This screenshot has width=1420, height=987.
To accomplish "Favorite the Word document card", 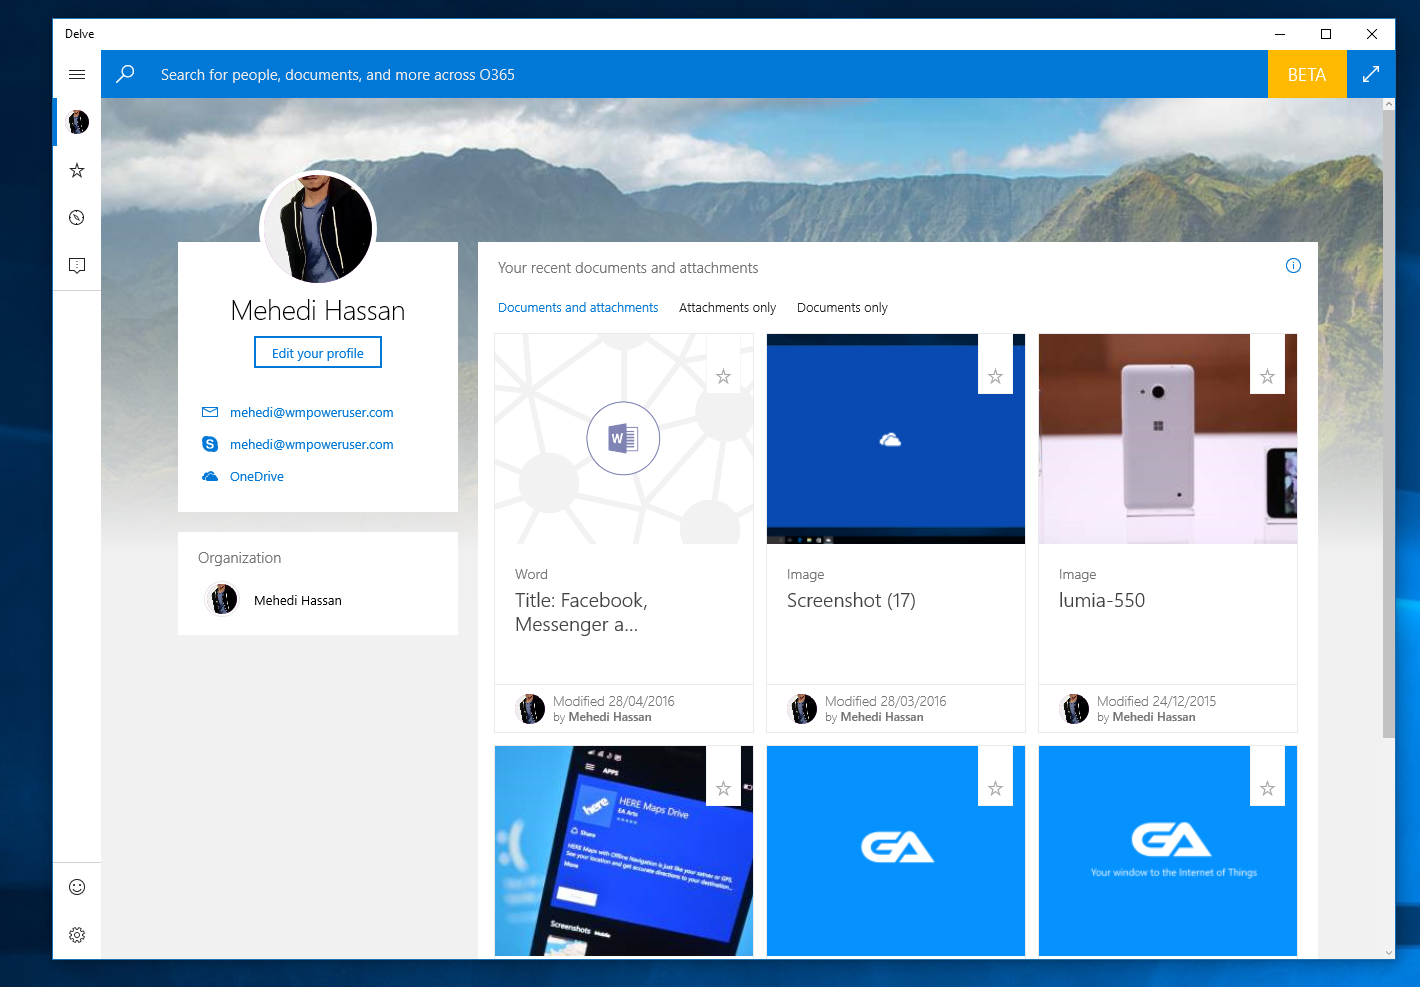I will 723,376.
